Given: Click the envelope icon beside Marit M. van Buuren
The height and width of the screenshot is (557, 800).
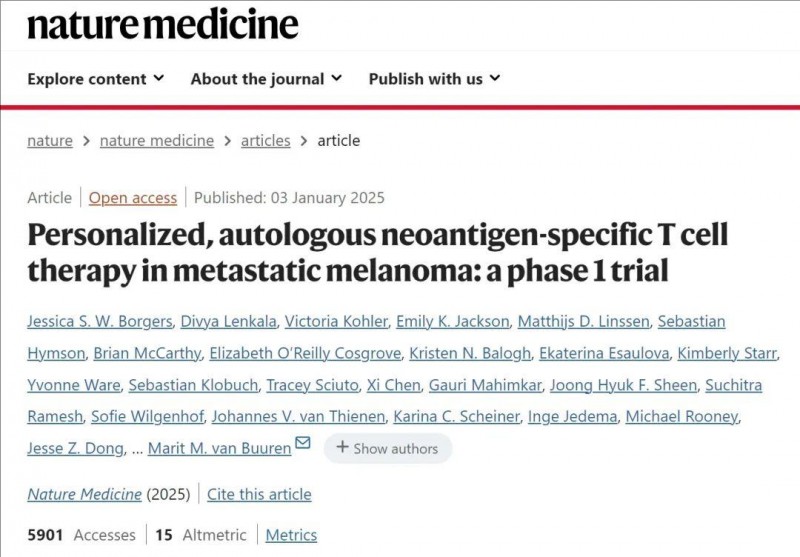Looking at the screenshot, I should click(x=303, y=442).
